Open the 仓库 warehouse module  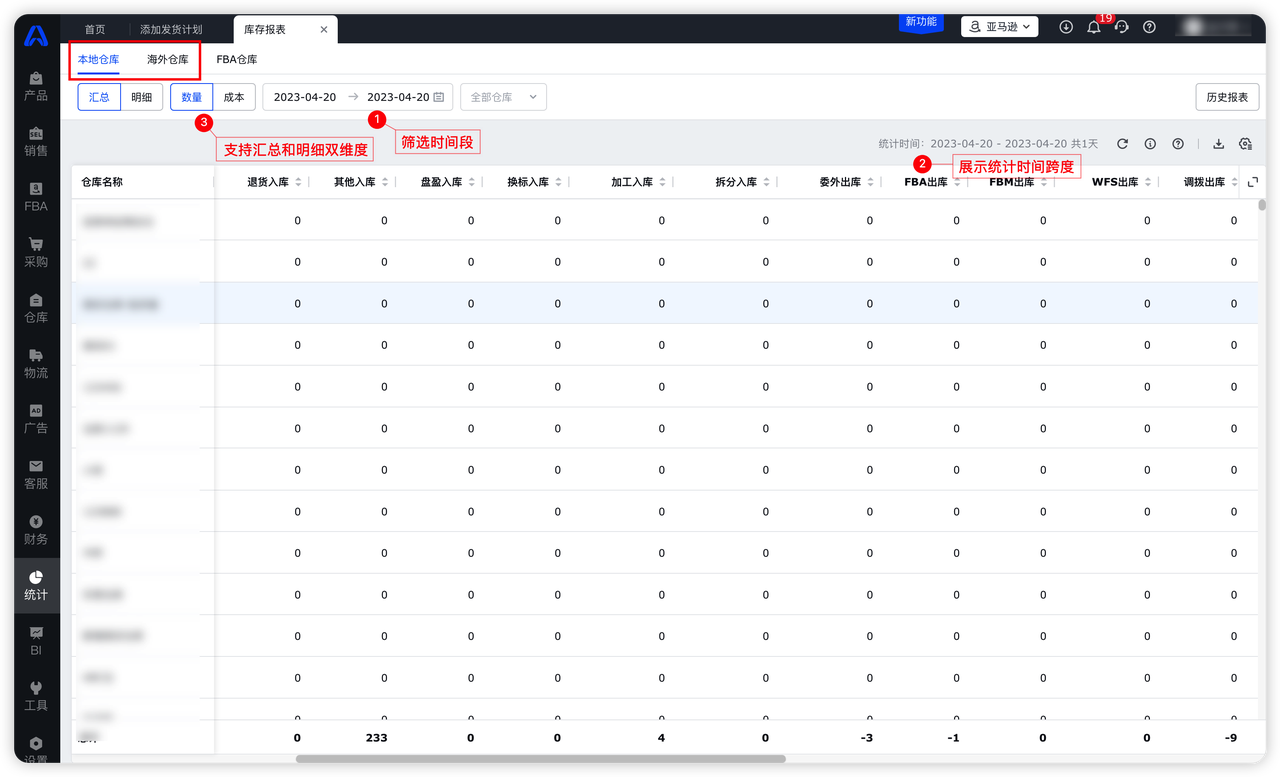point(36,308)
